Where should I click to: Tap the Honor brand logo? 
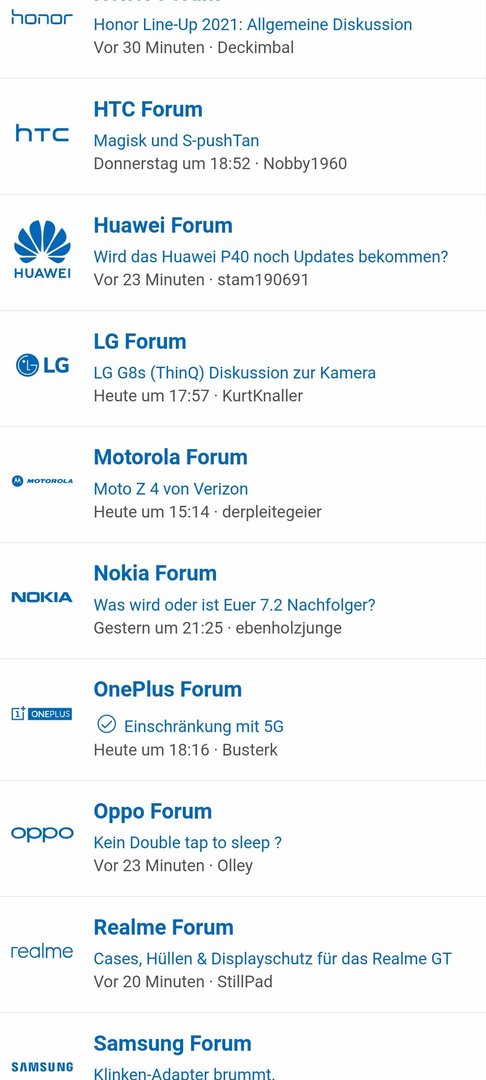point(42,18)
